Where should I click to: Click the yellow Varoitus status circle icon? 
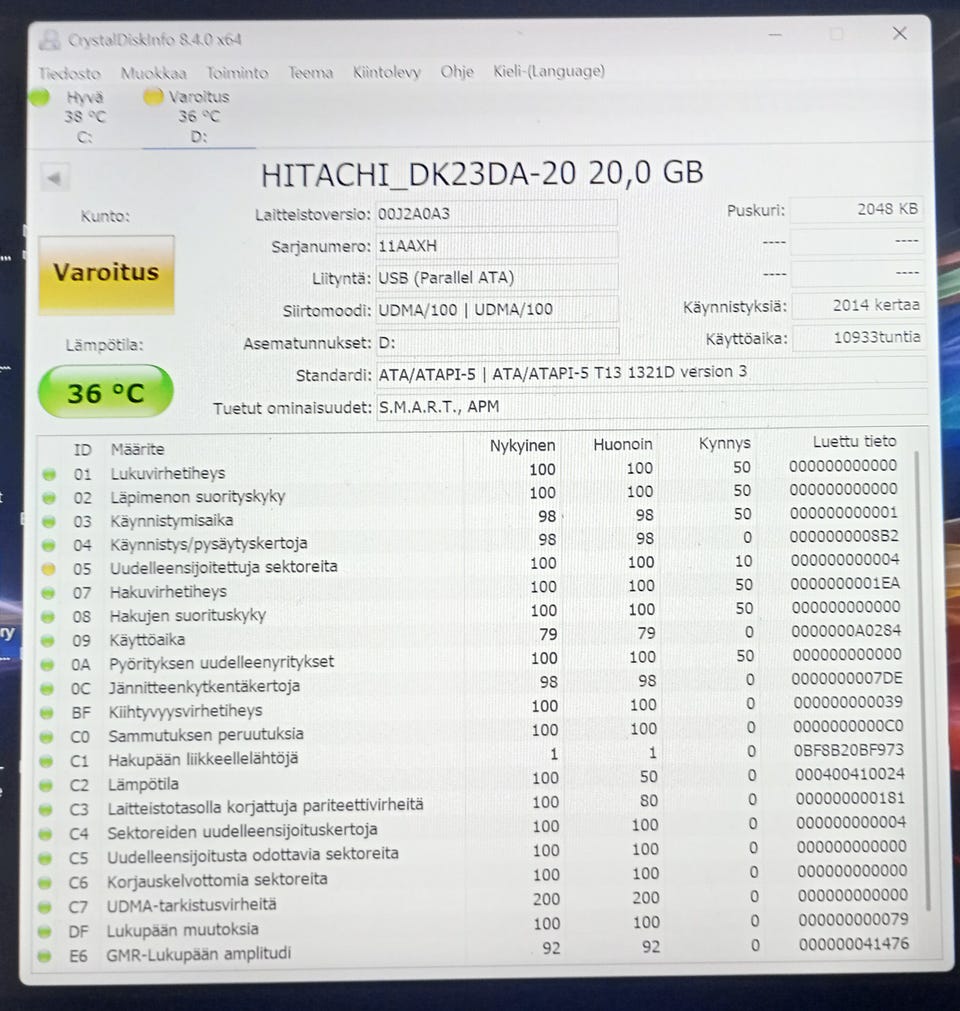153,97
